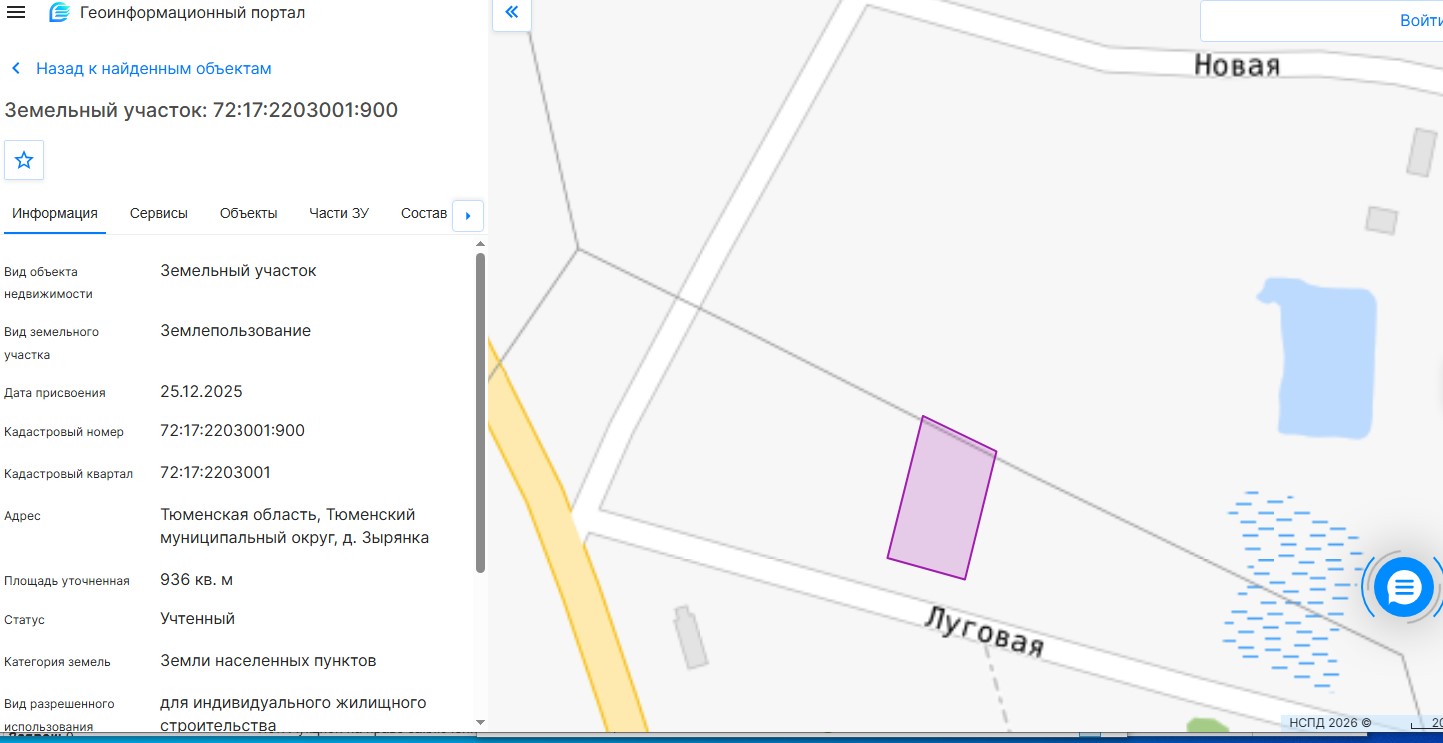This screenshot has height=743, width=1443.
Task: Open the chat assistant bubble
Action: click(1404, 587)
